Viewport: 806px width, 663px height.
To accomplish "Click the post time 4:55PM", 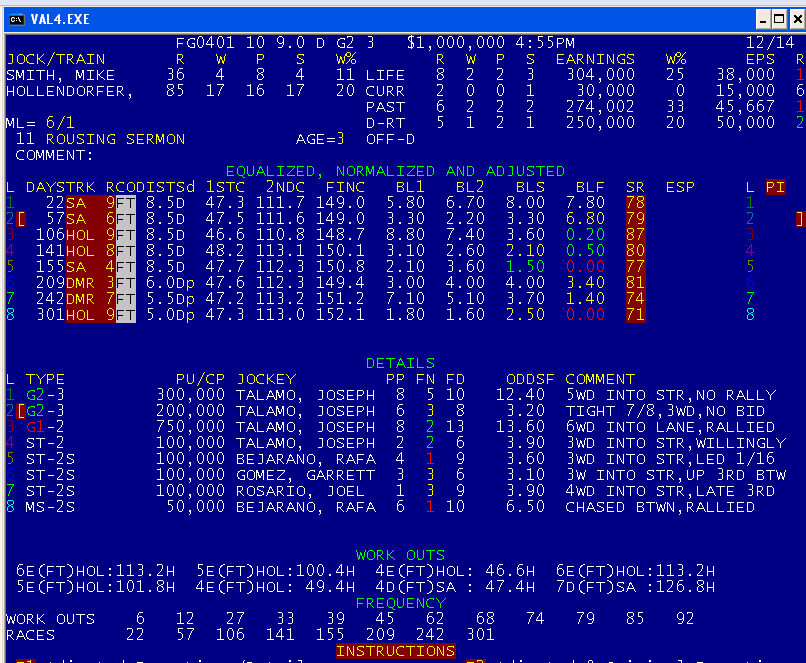I will (545, 43).
